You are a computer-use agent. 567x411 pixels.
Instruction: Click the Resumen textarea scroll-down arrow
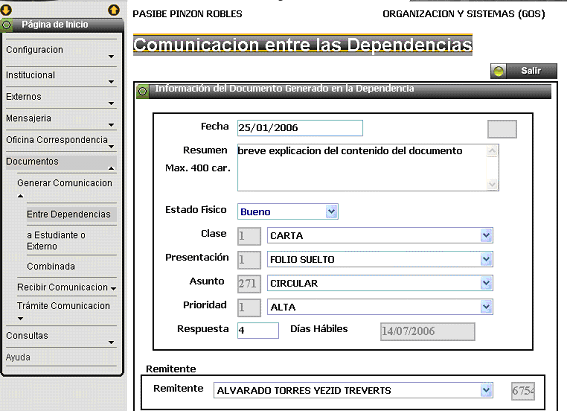click(x=492, y=184)
